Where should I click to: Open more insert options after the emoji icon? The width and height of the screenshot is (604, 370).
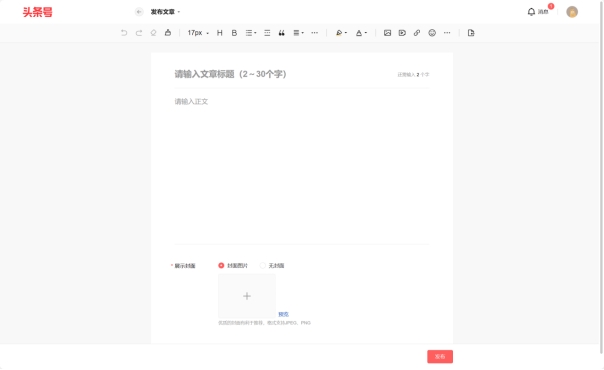(447, 33)
